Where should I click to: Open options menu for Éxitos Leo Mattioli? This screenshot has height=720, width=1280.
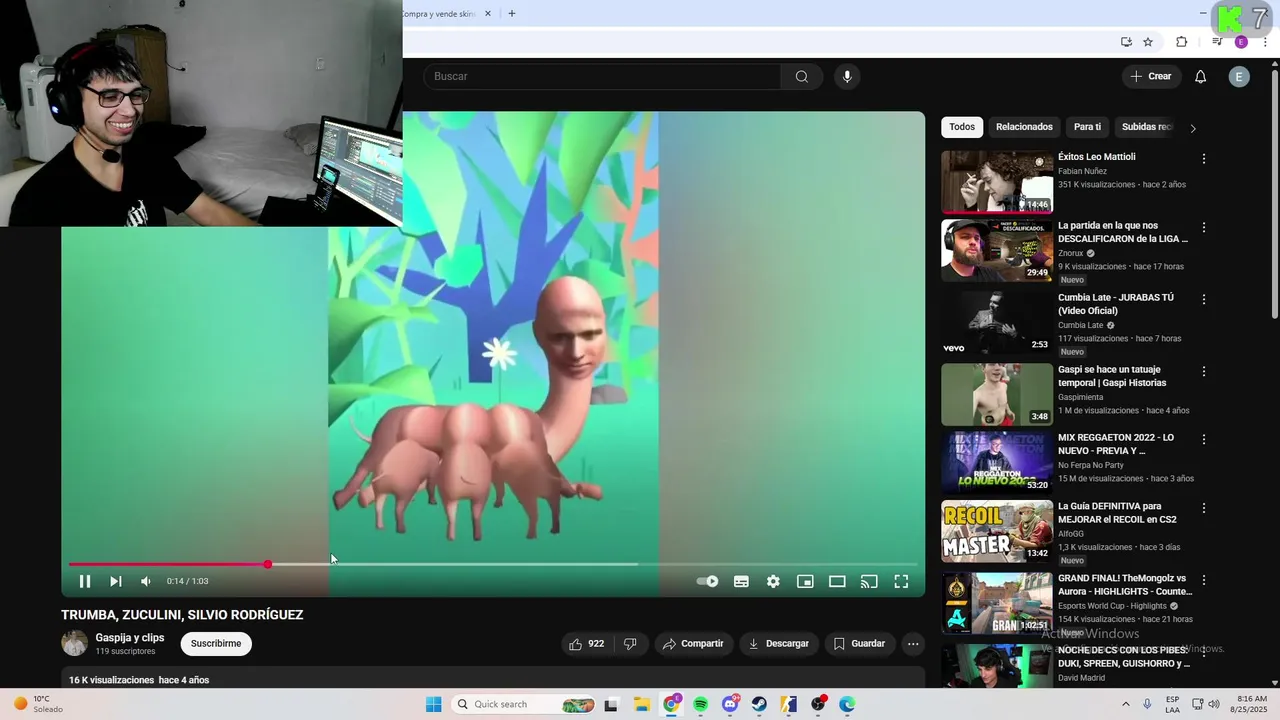[x=1204, y=159]
